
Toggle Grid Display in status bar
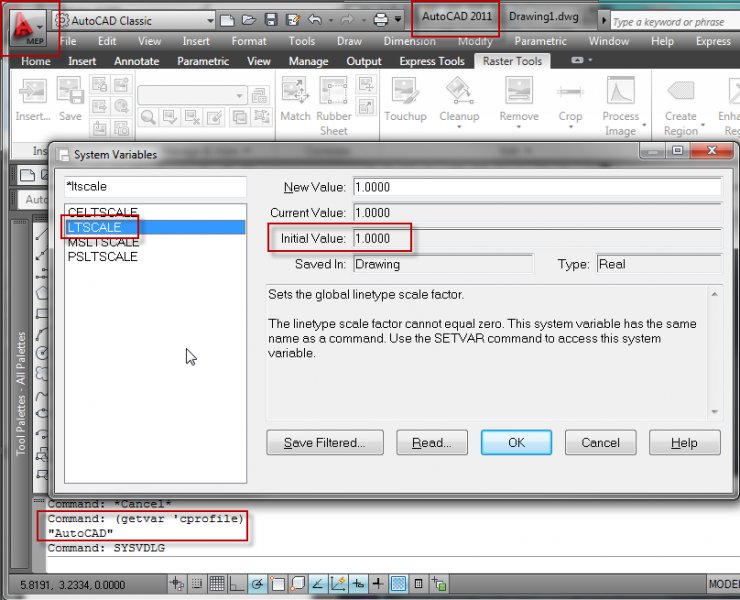(217, 584)
